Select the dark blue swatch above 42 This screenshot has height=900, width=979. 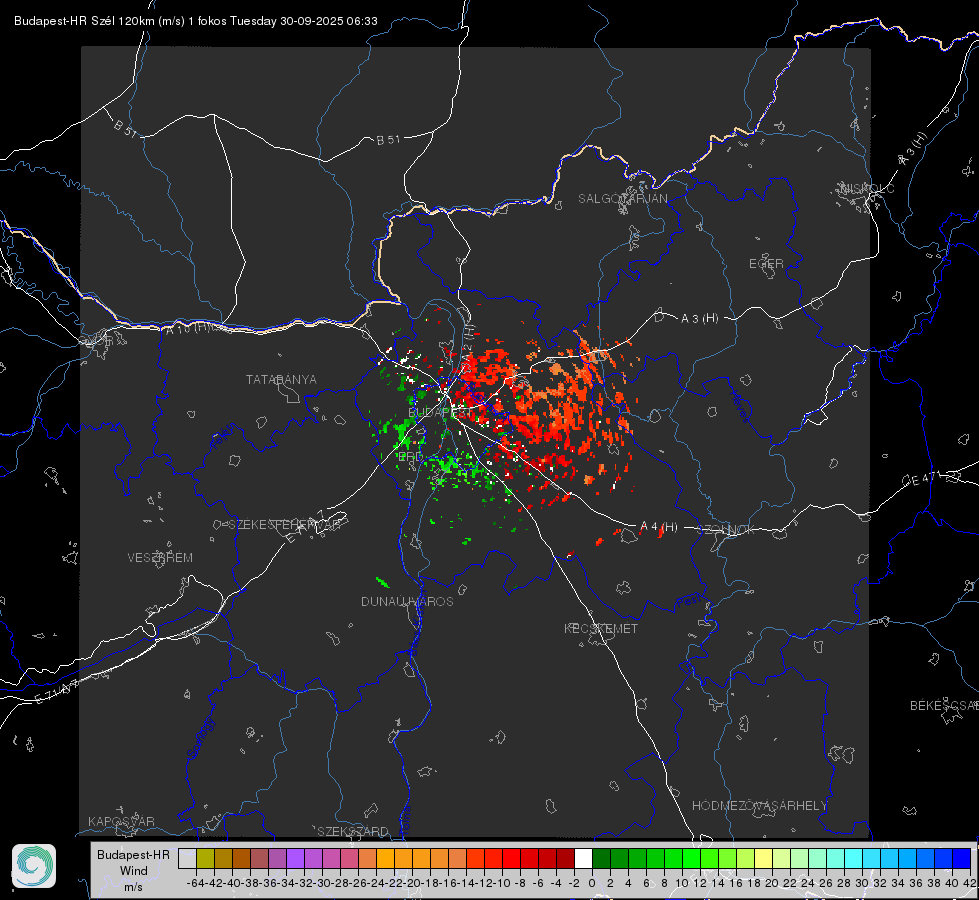(962, 858)
